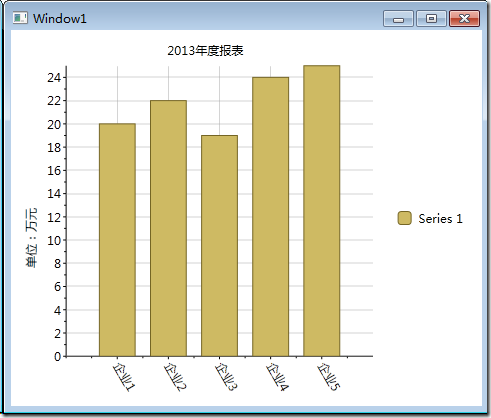Click the Series 1 legend label

tap(440, 219)
